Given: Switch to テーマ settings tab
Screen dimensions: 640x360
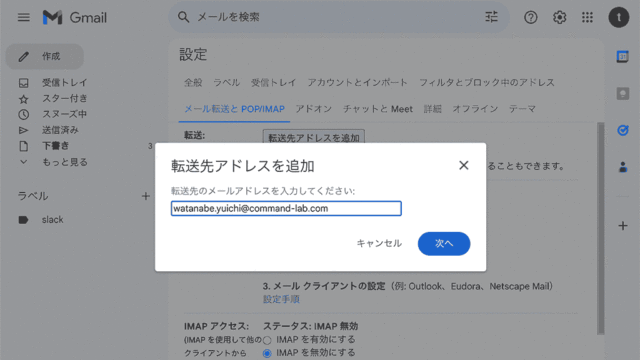Looking at the screenshot, I should (x=522, y=109).
